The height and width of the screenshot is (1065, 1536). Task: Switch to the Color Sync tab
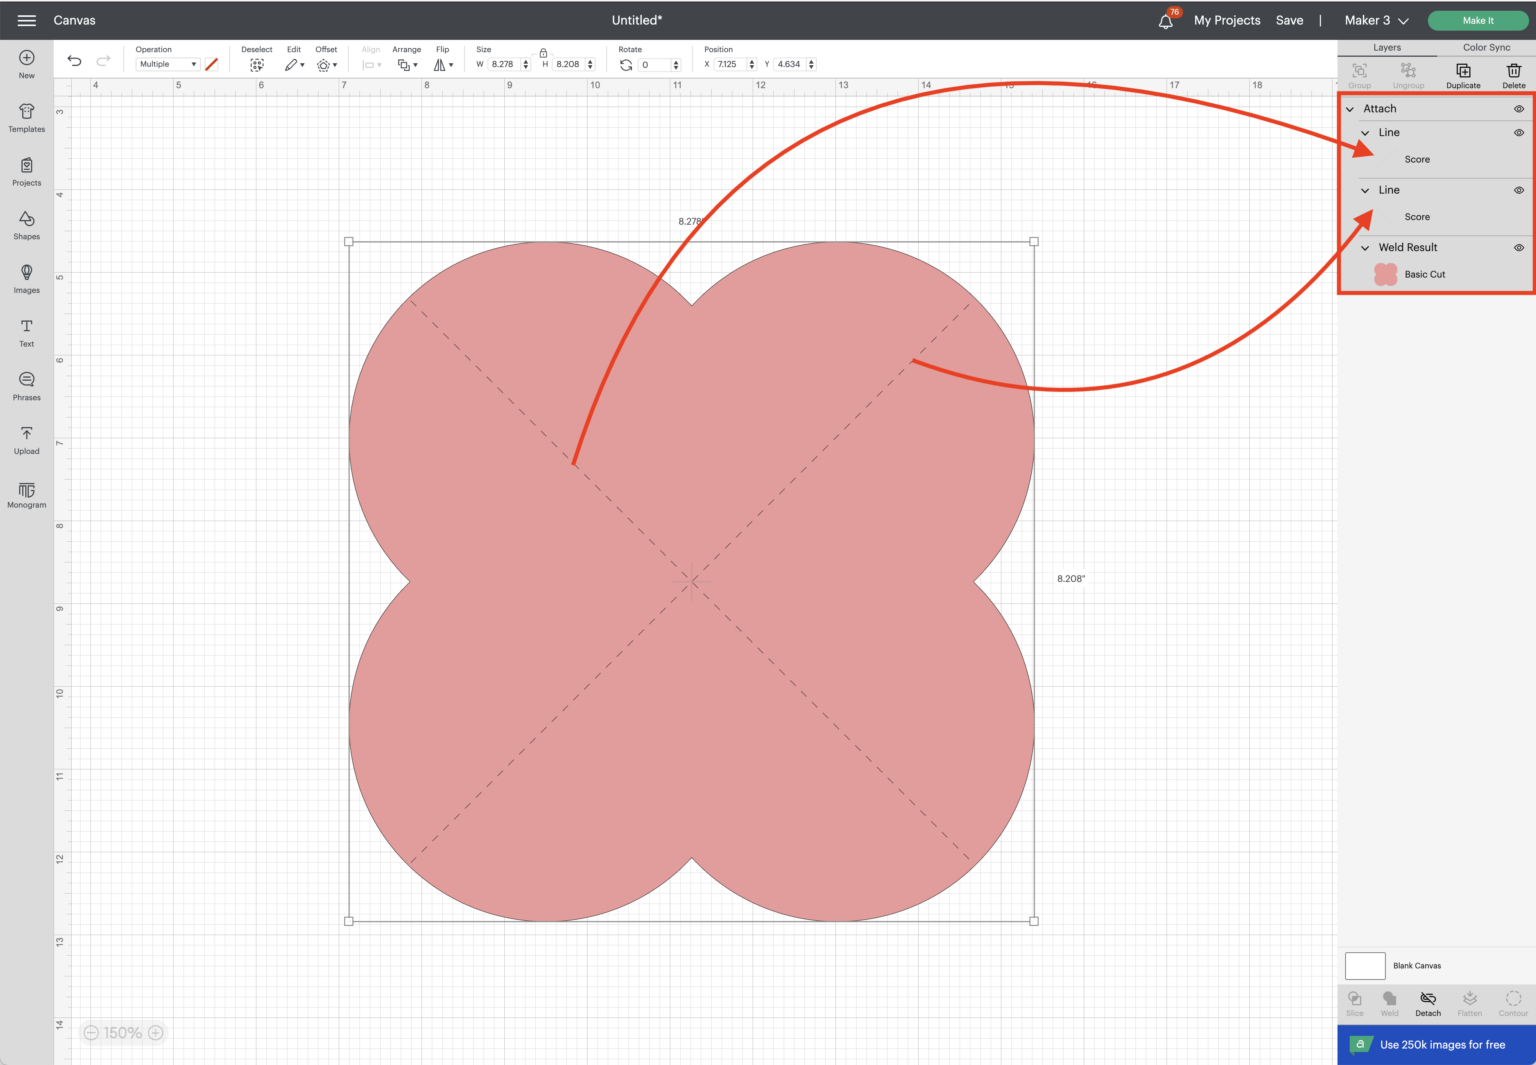pyautogui.click(x=1486, y=47)
